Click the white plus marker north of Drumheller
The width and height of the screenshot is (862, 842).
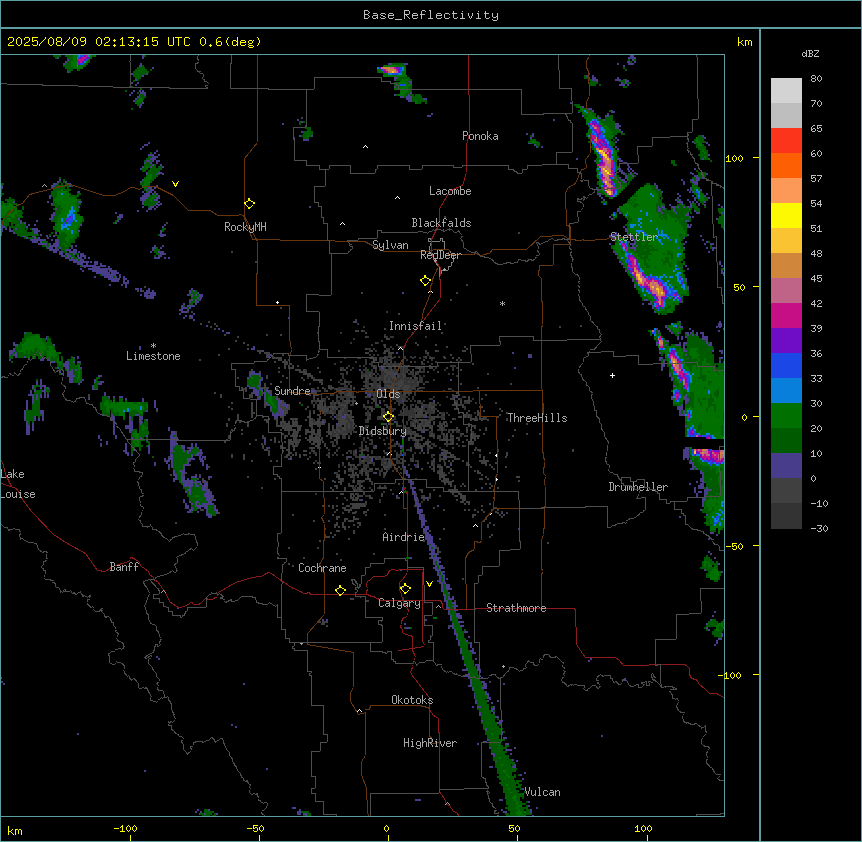[612, 375]
